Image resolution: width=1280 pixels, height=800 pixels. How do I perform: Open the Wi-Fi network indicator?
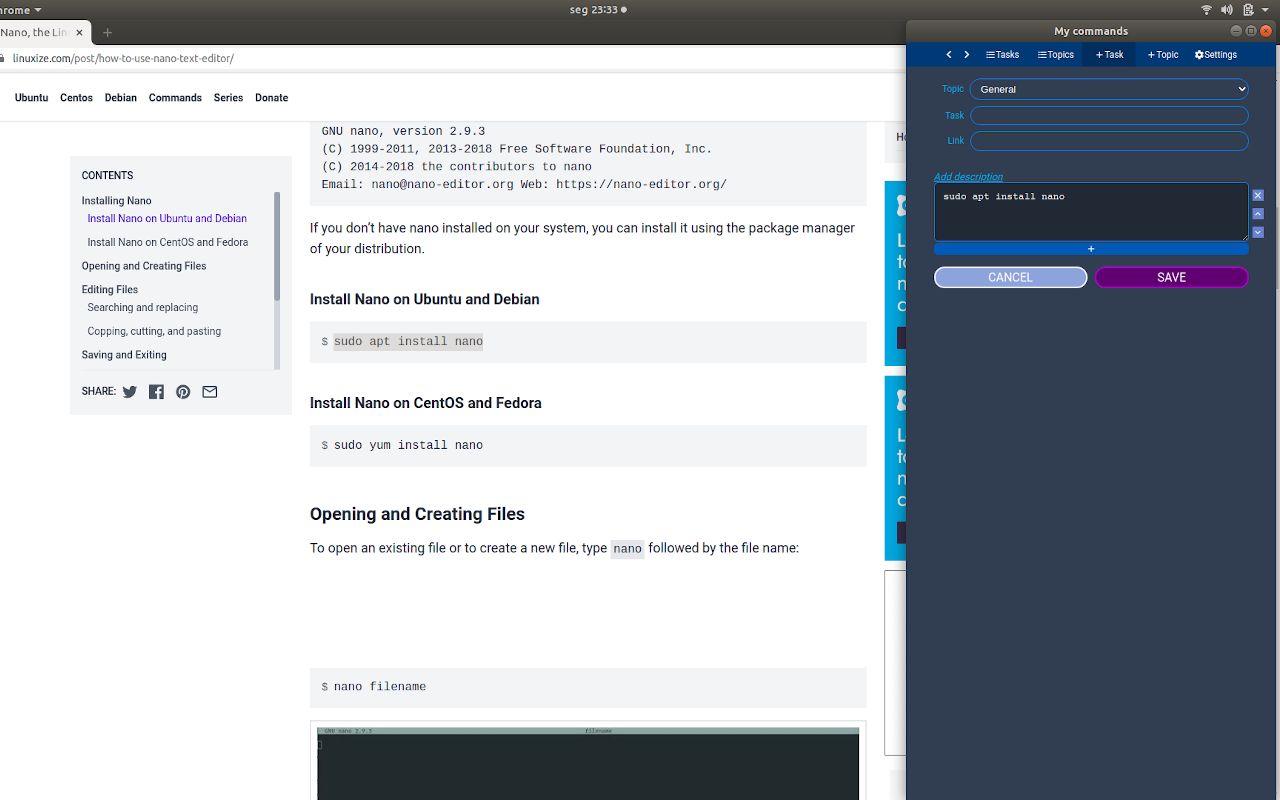[x=1207, y=9]
